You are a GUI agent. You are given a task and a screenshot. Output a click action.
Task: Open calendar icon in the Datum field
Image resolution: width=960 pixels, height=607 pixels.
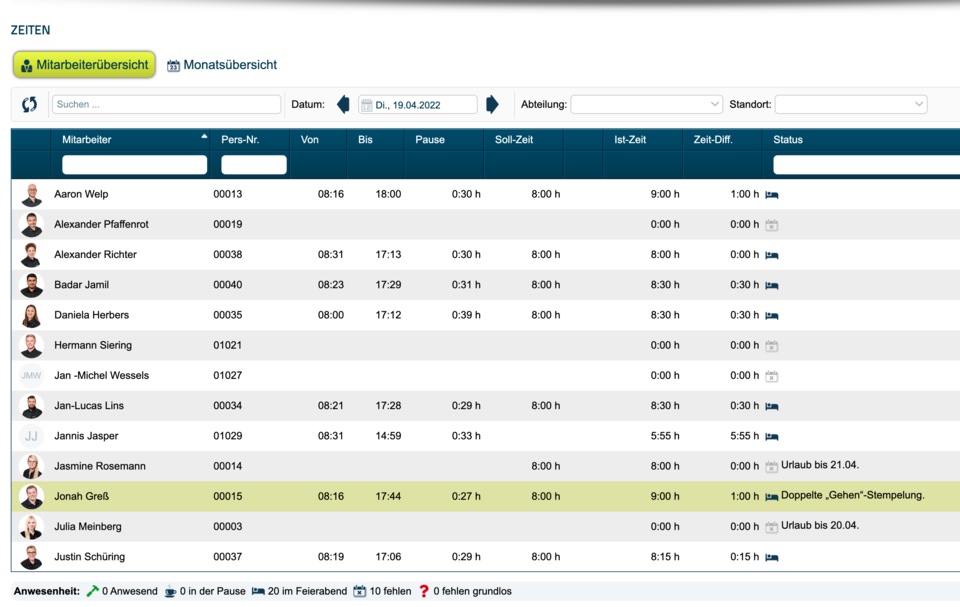tap(367, 105)
